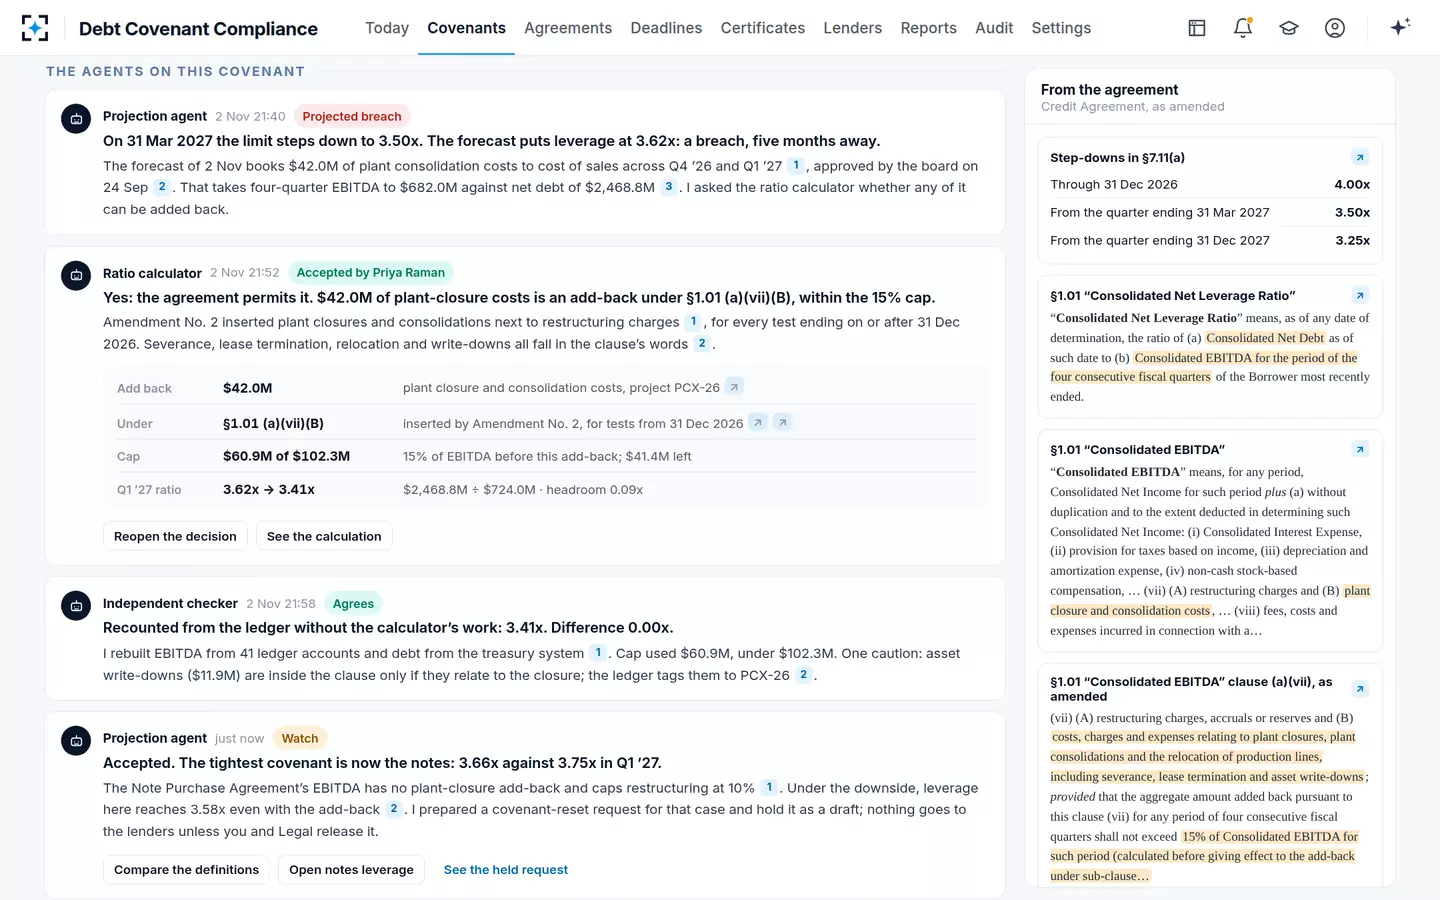Click Open notes leverage button

pos(351,869)
